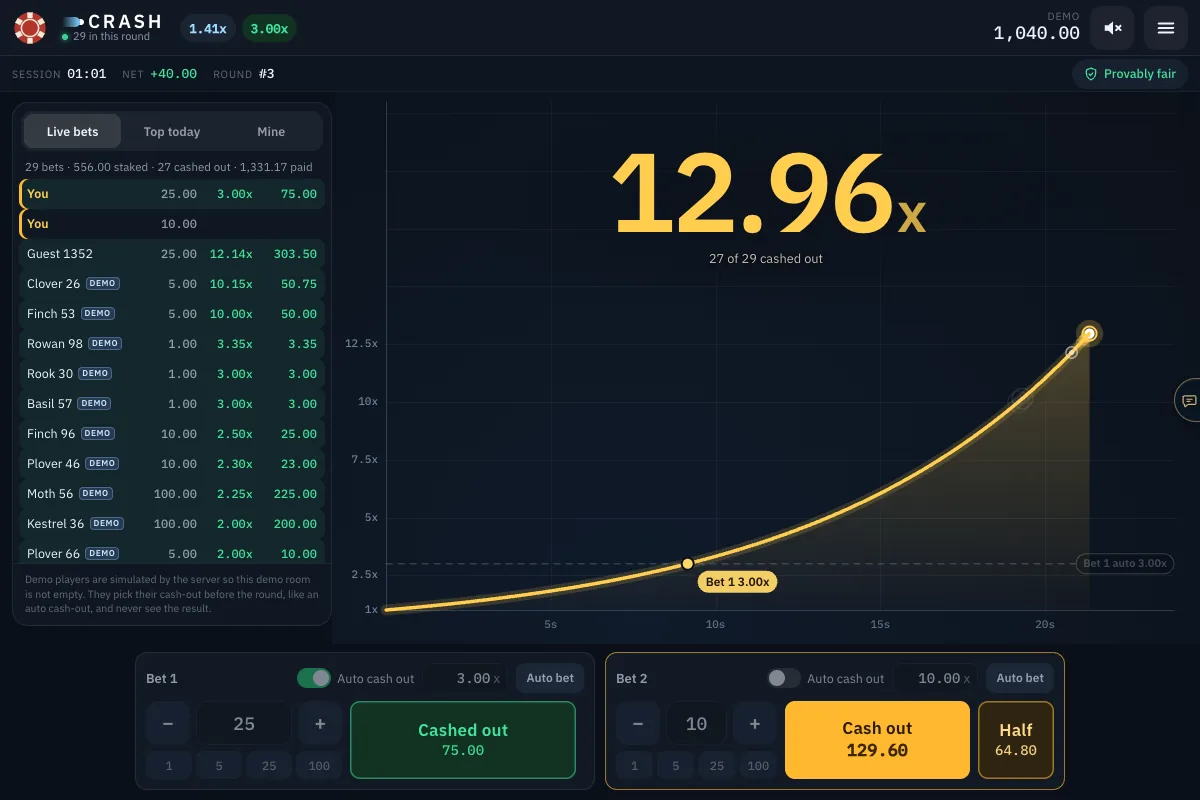
Task: Click the Cashed out 75.00 button
Action: coord(463,740)
